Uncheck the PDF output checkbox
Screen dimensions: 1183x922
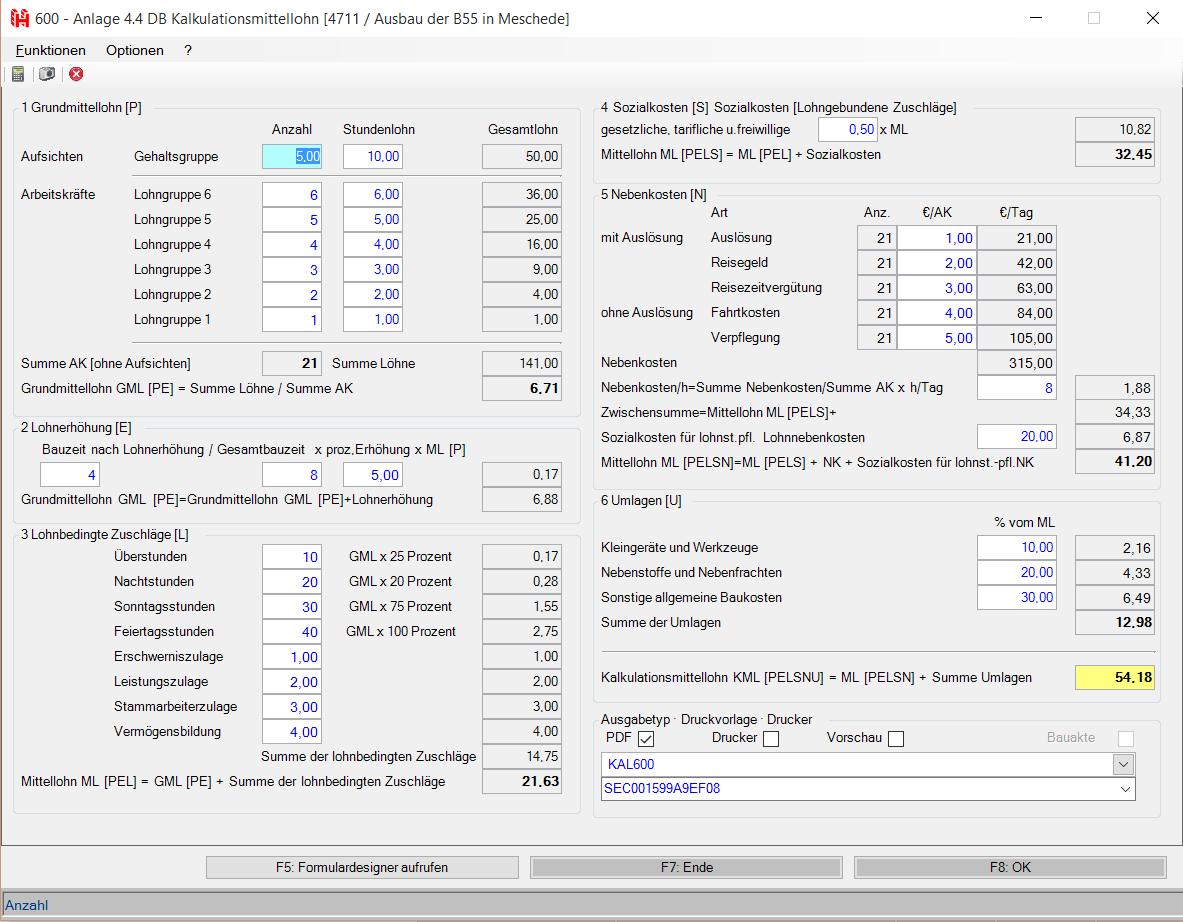point(645,739)
